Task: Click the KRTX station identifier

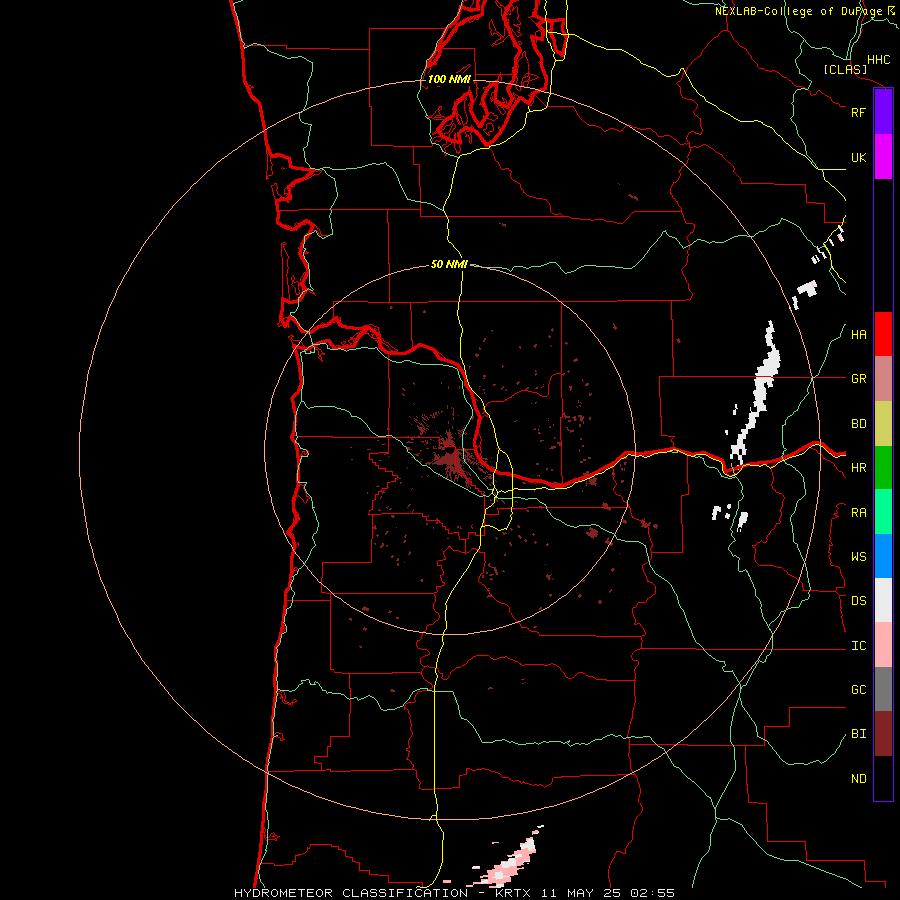Action: click(514, 893)
